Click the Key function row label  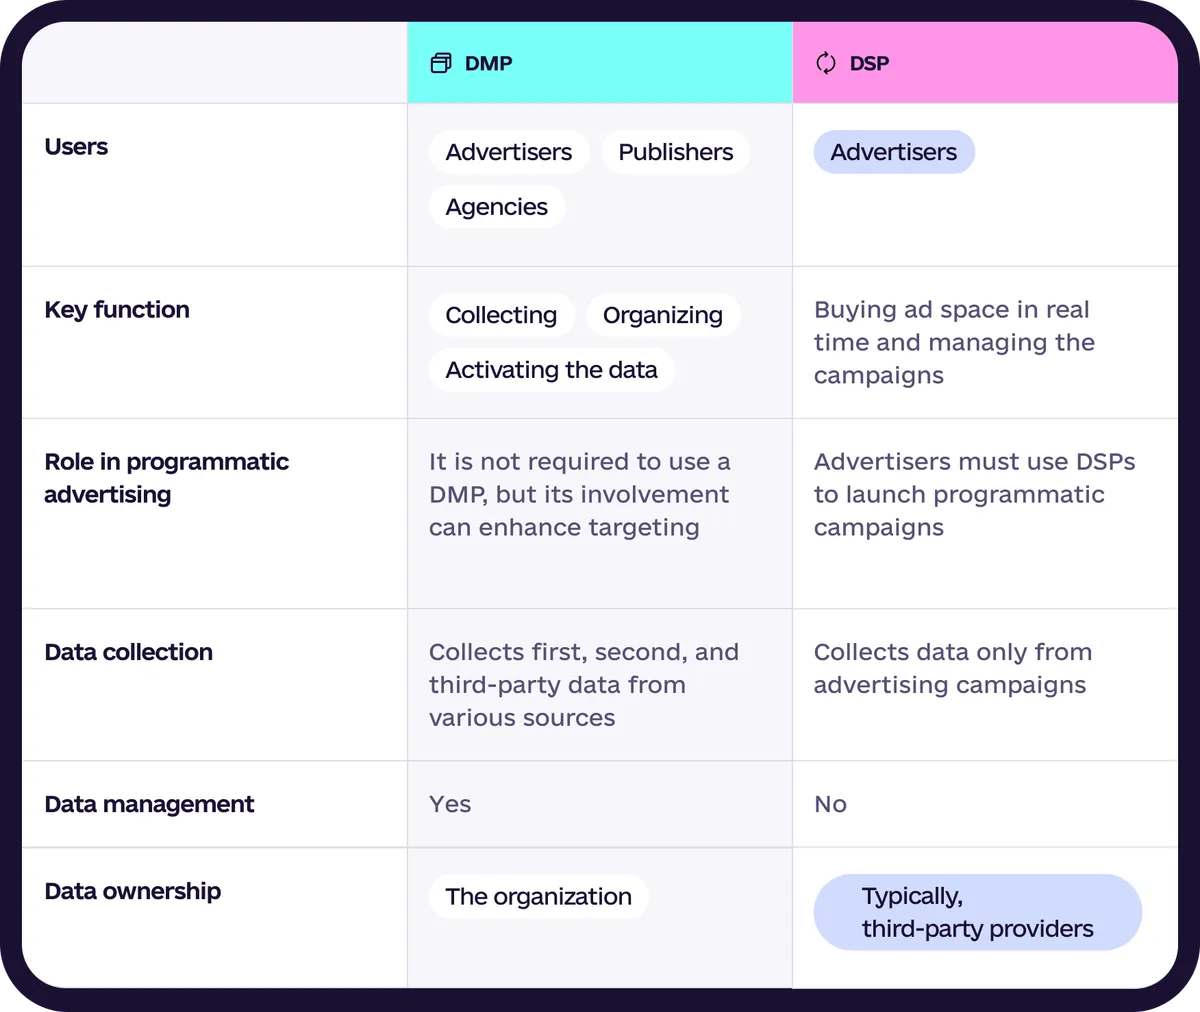tap(117, 310)
